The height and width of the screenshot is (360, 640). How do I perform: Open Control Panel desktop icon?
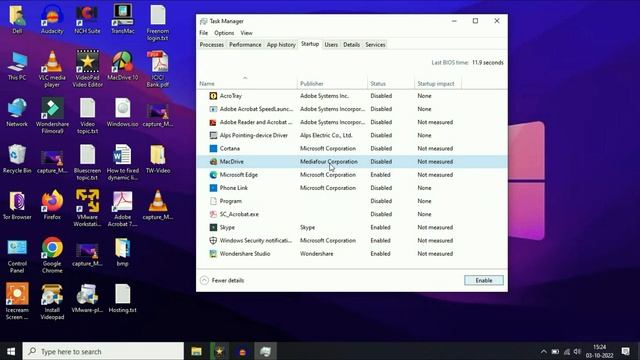coord(17,255)
